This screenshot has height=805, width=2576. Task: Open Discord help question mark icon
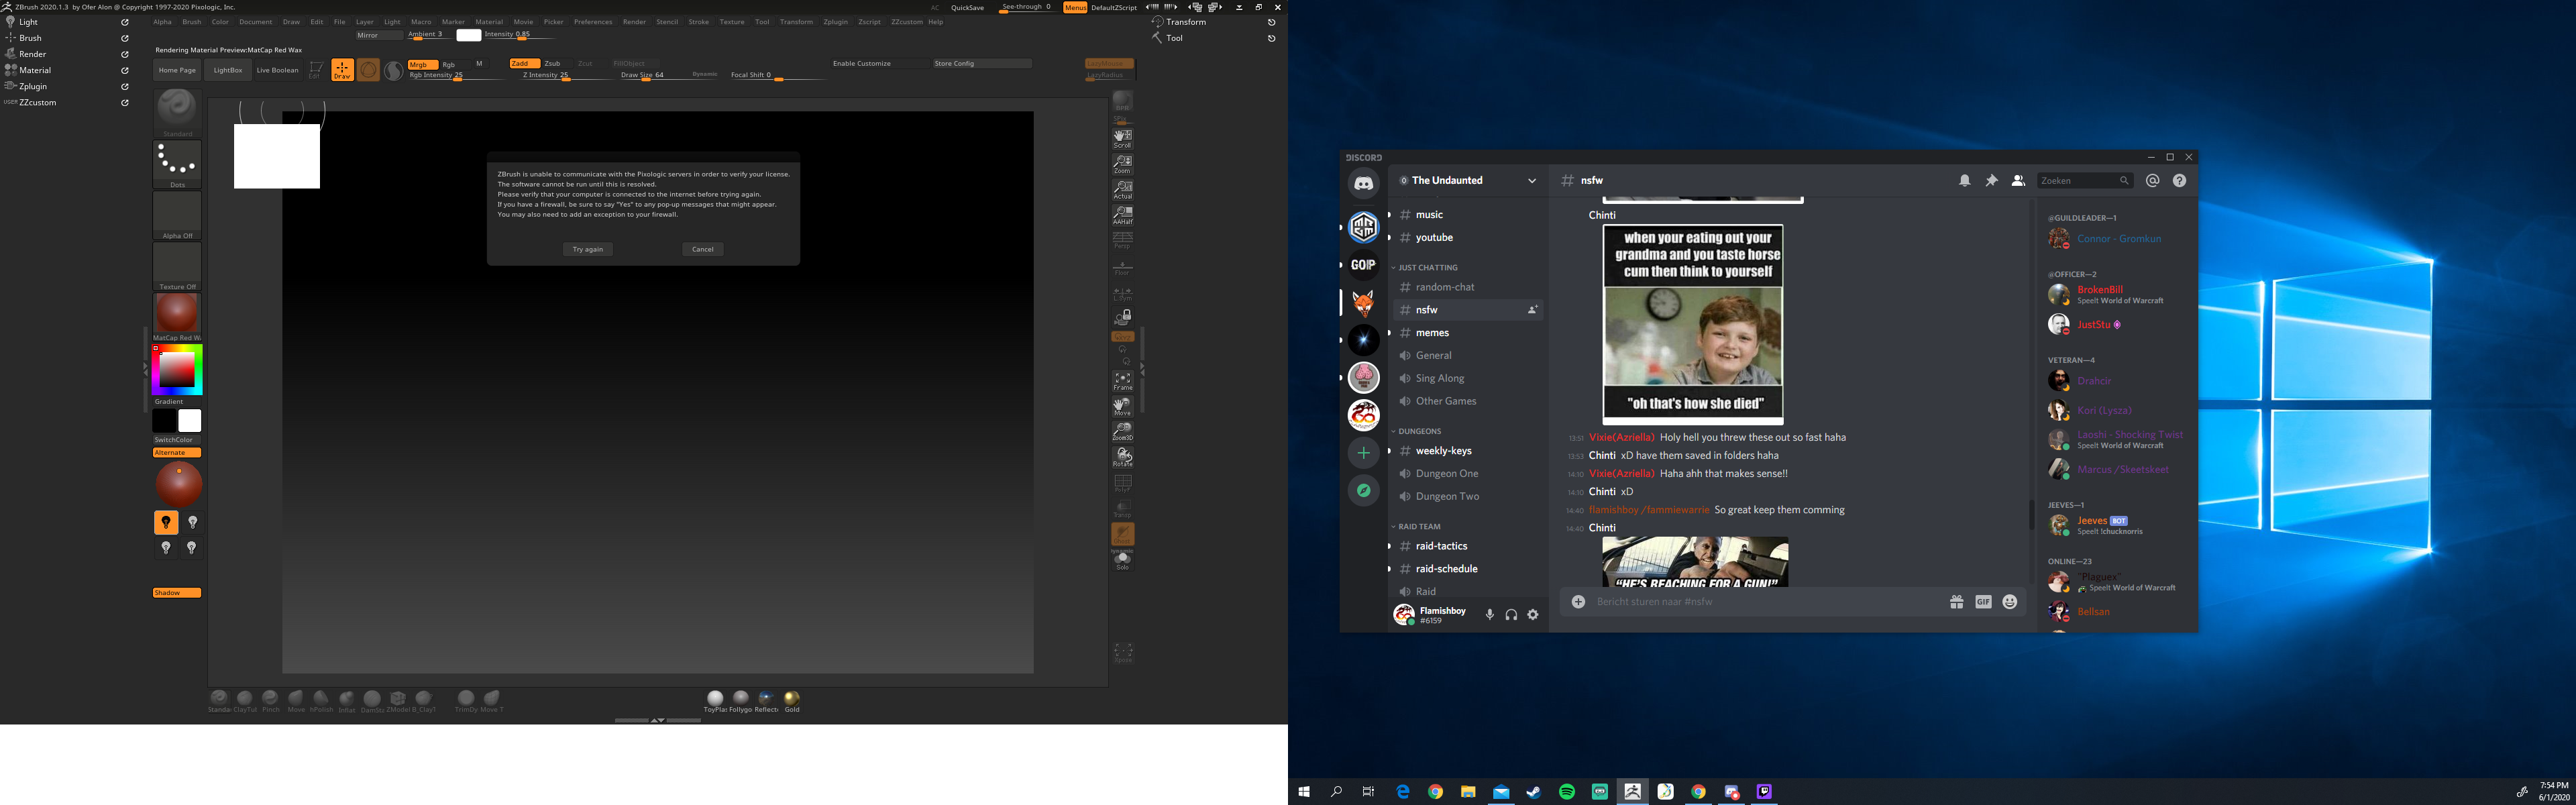coord(2179,181)
